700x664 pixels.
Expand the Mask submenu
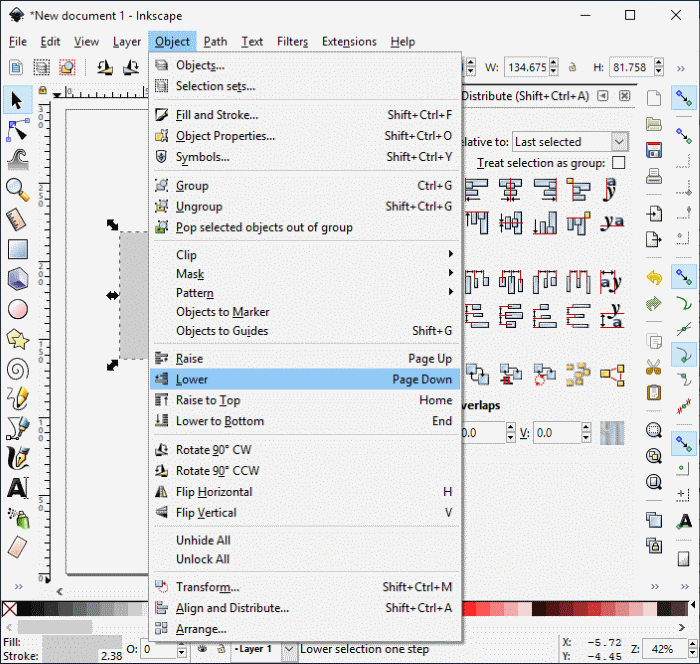coord(305,274)
